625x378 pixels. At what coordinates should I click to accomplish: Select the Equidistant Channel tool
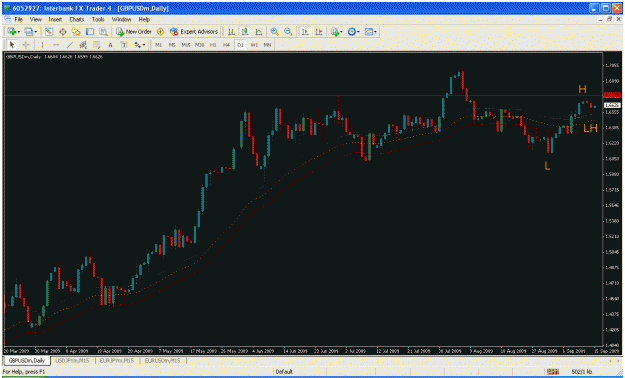click(x=83, y=45)
